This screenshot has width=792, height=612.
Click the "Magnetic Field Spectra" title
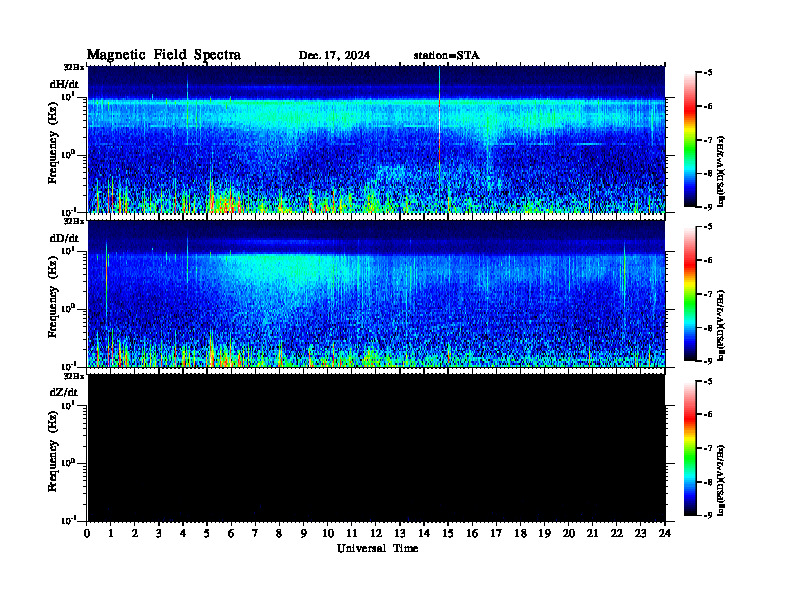pyautogui.click(x=164, y=55)
